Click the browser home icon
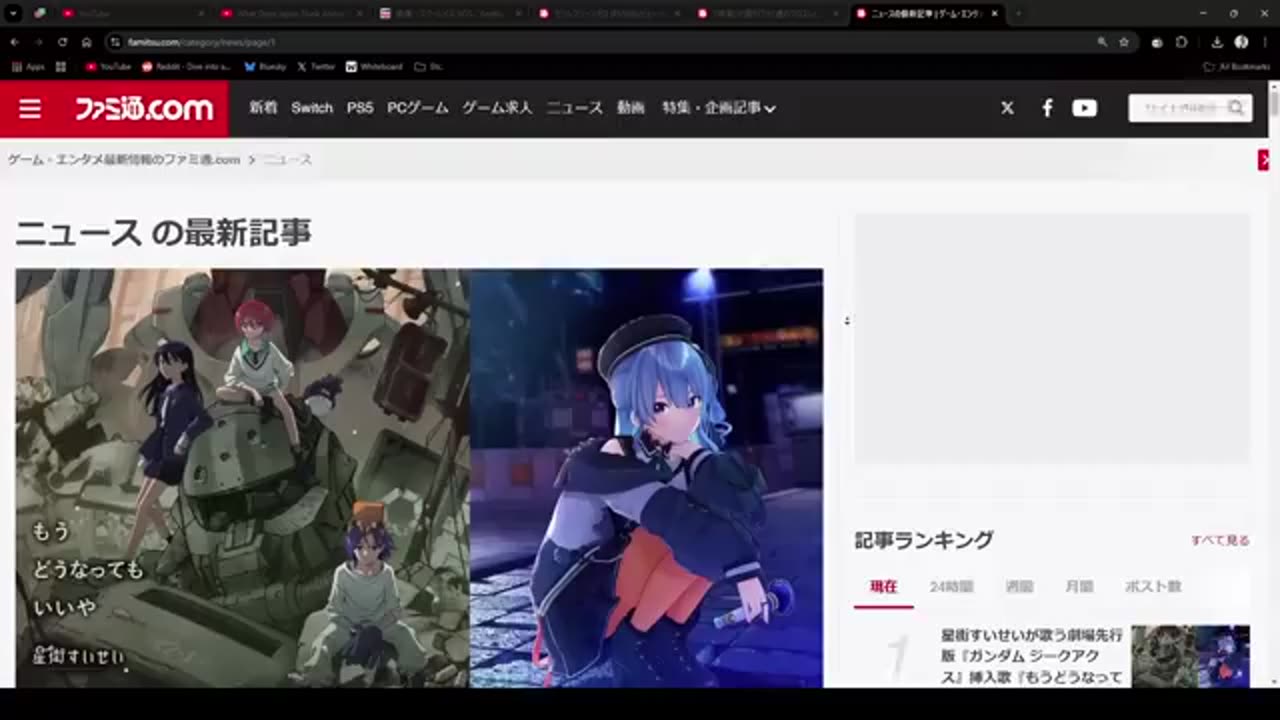1280x720 pixels. (x=87, y=42)
